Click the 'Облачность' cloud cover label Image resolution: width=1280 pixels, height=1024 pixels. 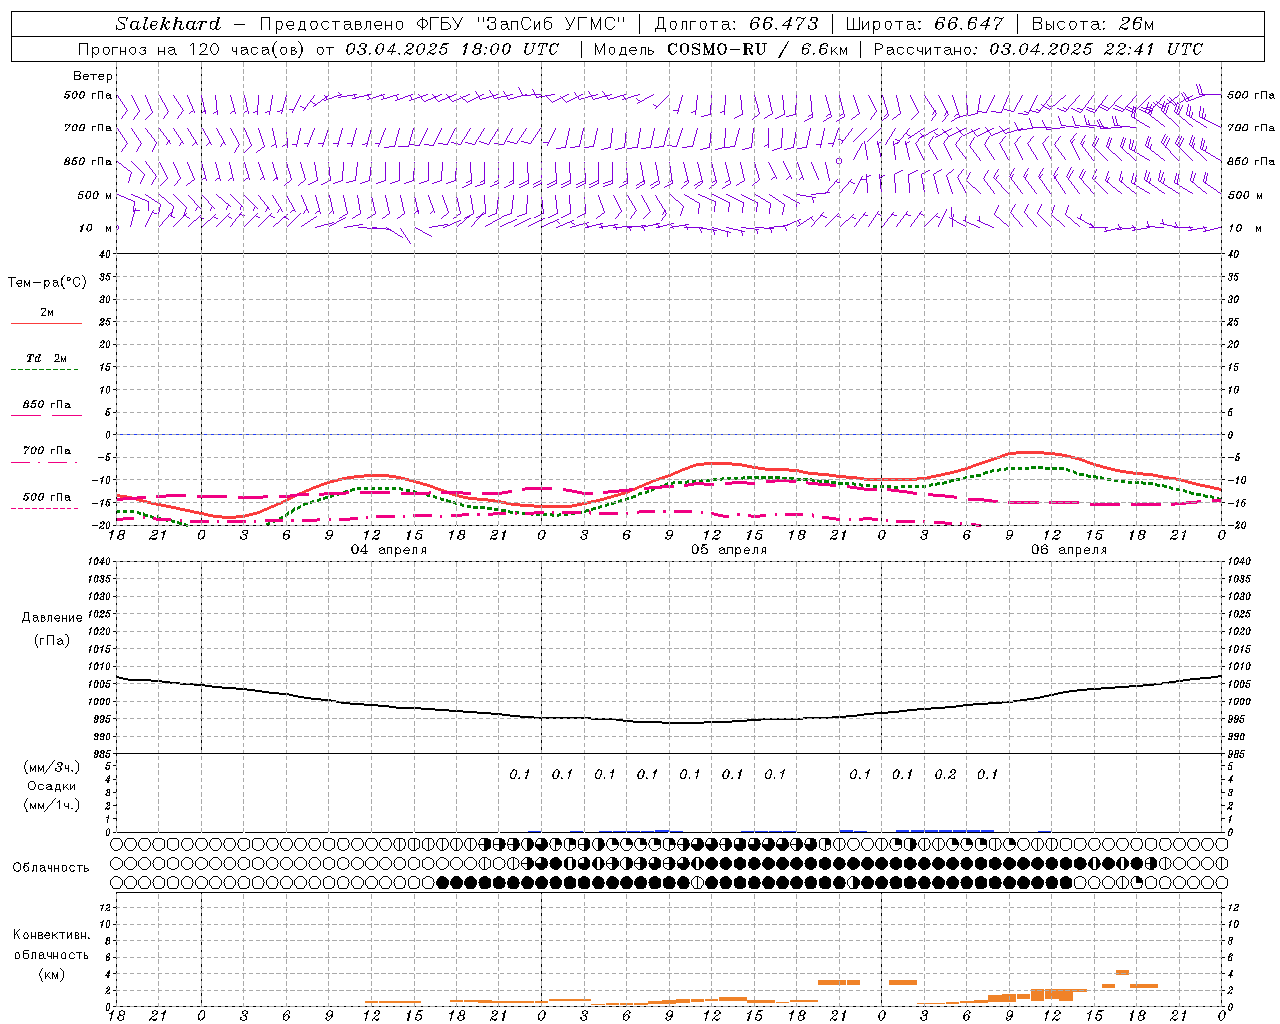51,867
